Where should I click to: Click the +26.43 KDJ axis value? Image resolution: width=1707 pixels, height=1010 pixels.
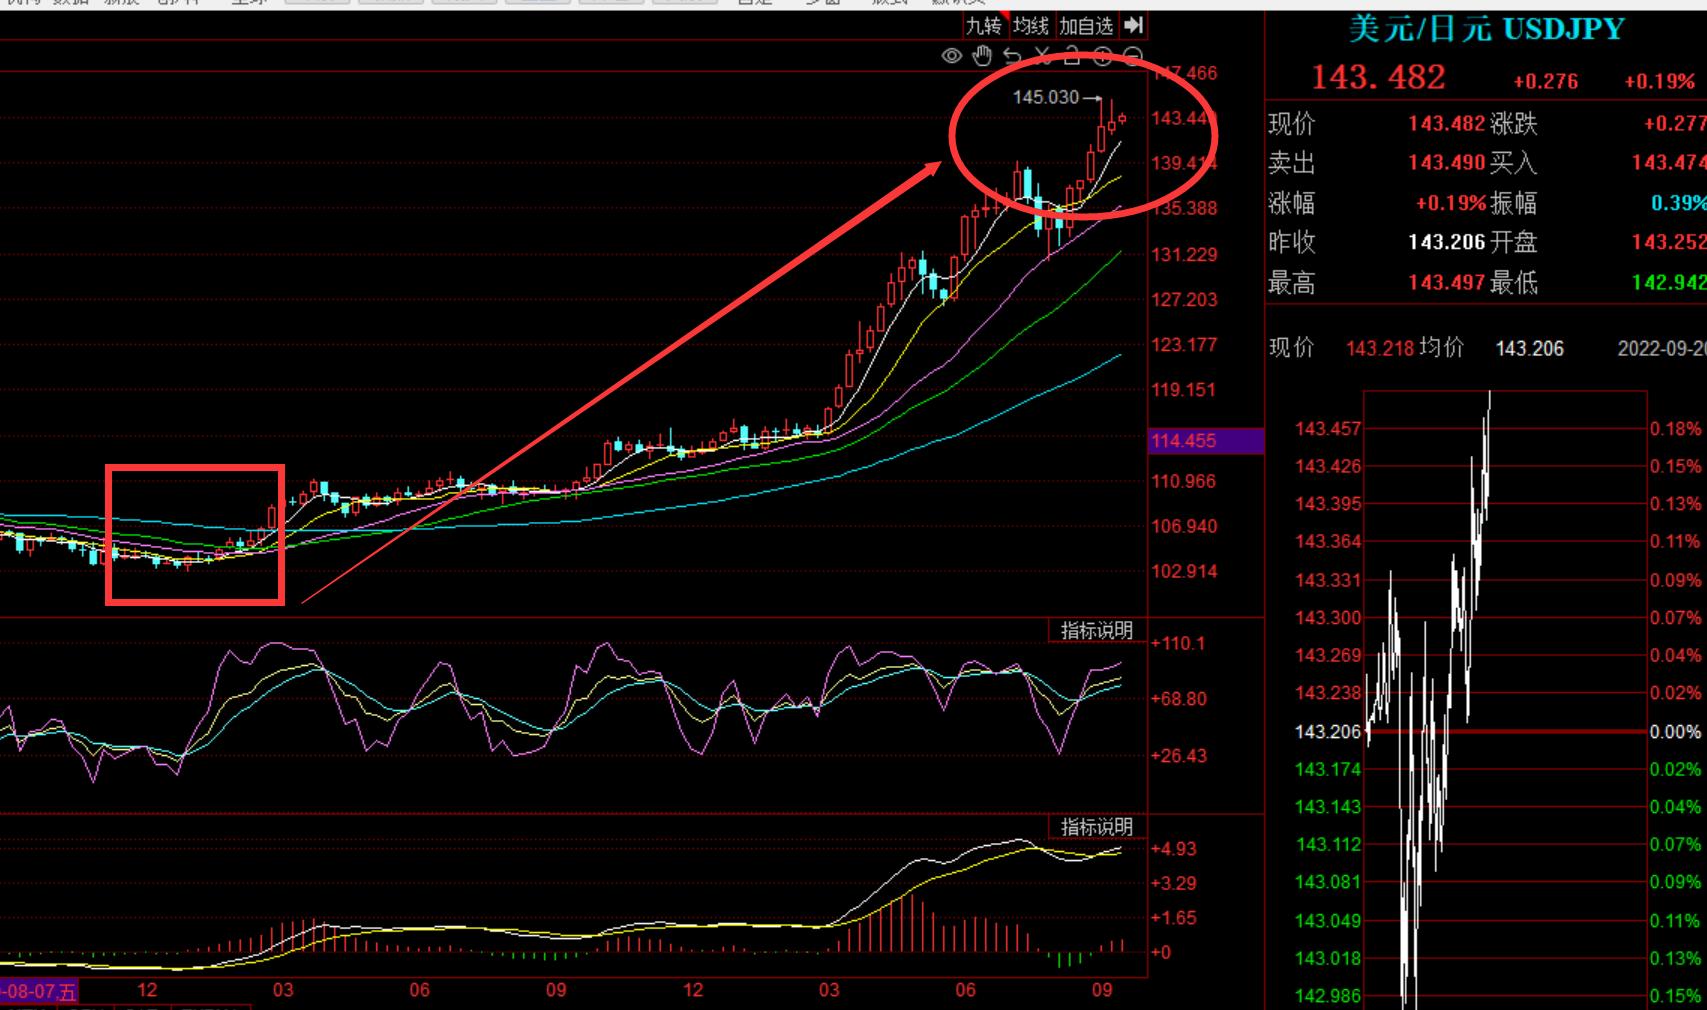[x=1179, y=755]
